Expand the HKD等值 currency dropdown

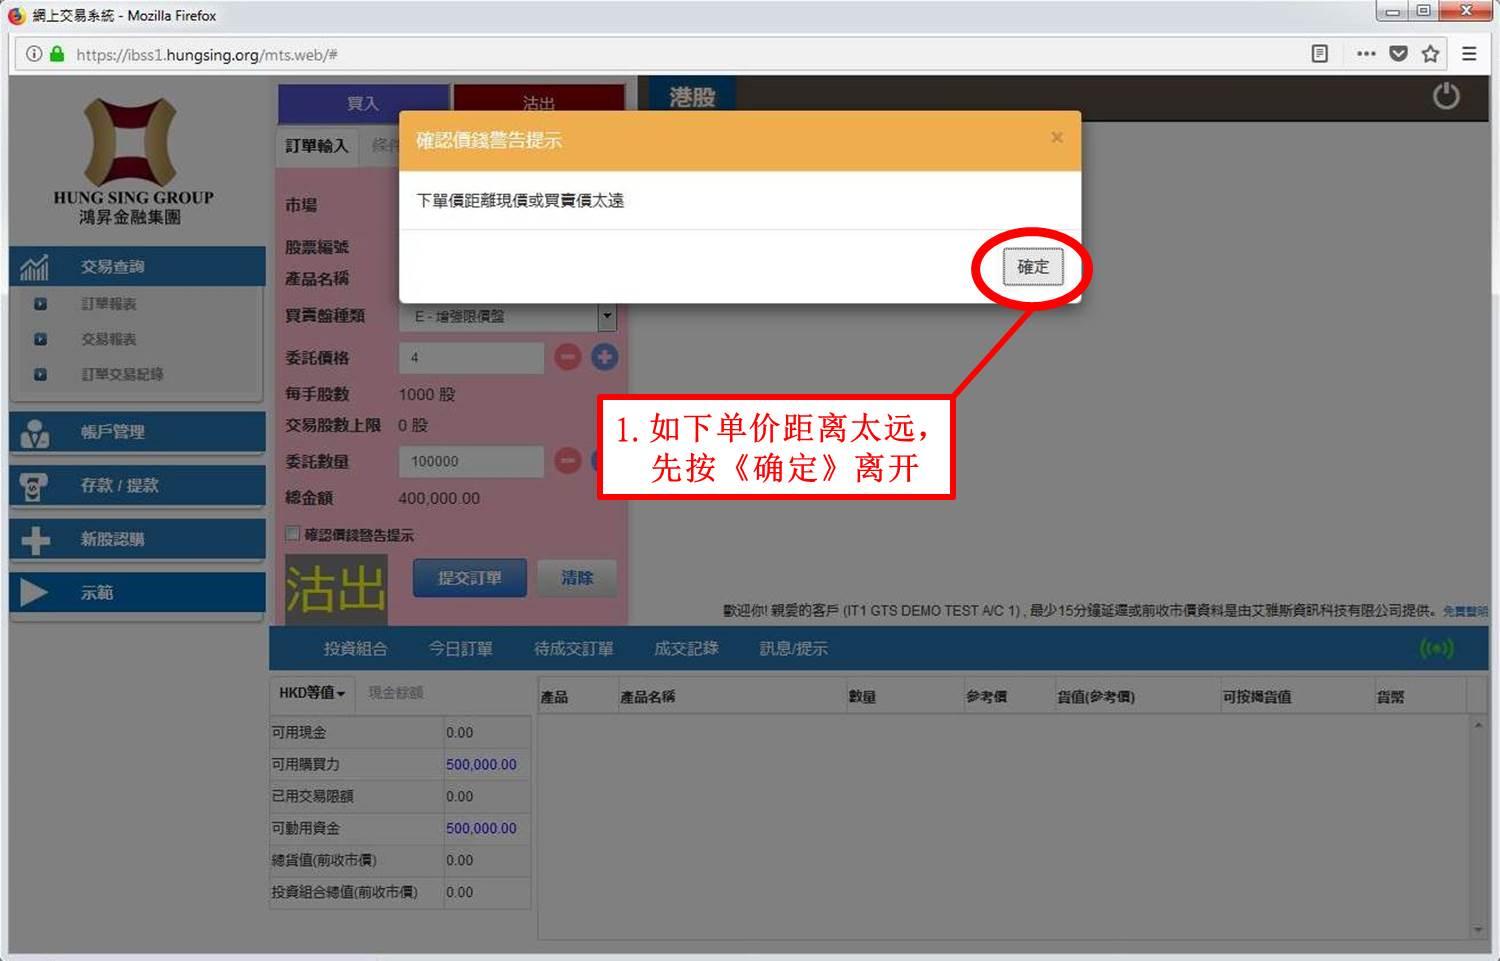pyautogui.click(x=311, y=693)
